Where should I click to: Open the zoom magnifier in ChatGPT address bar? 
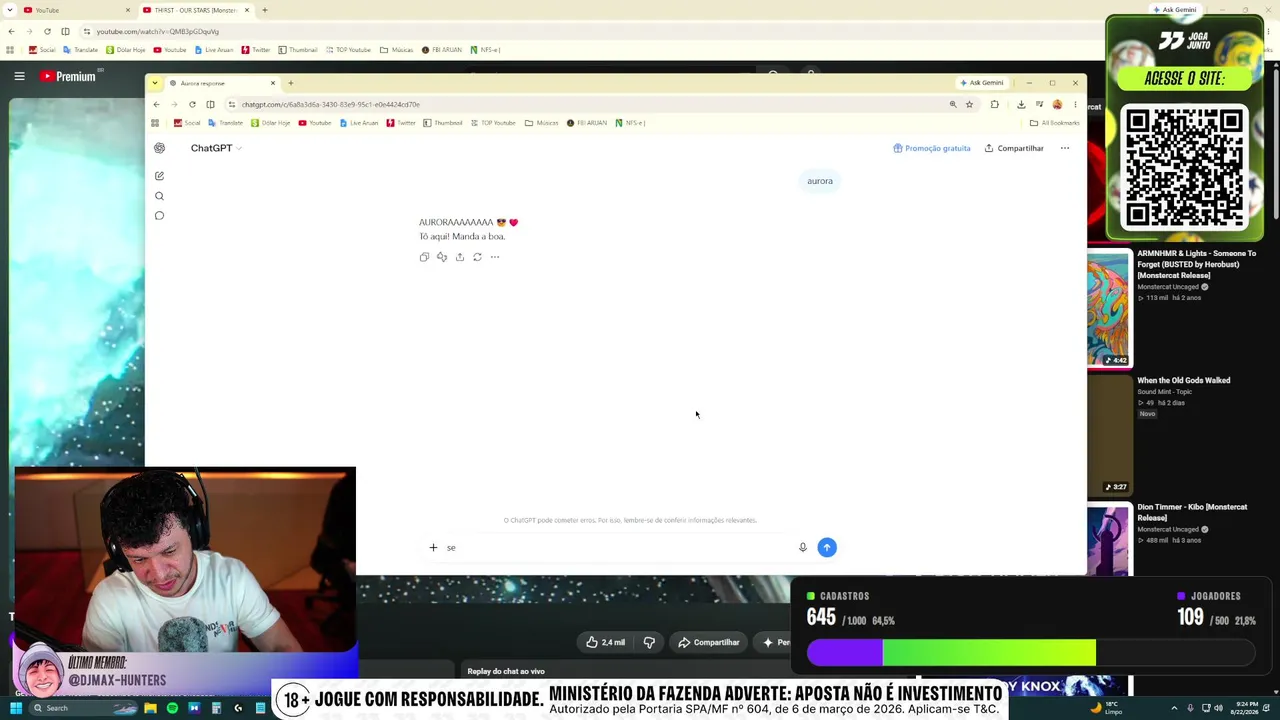(953, 104)
